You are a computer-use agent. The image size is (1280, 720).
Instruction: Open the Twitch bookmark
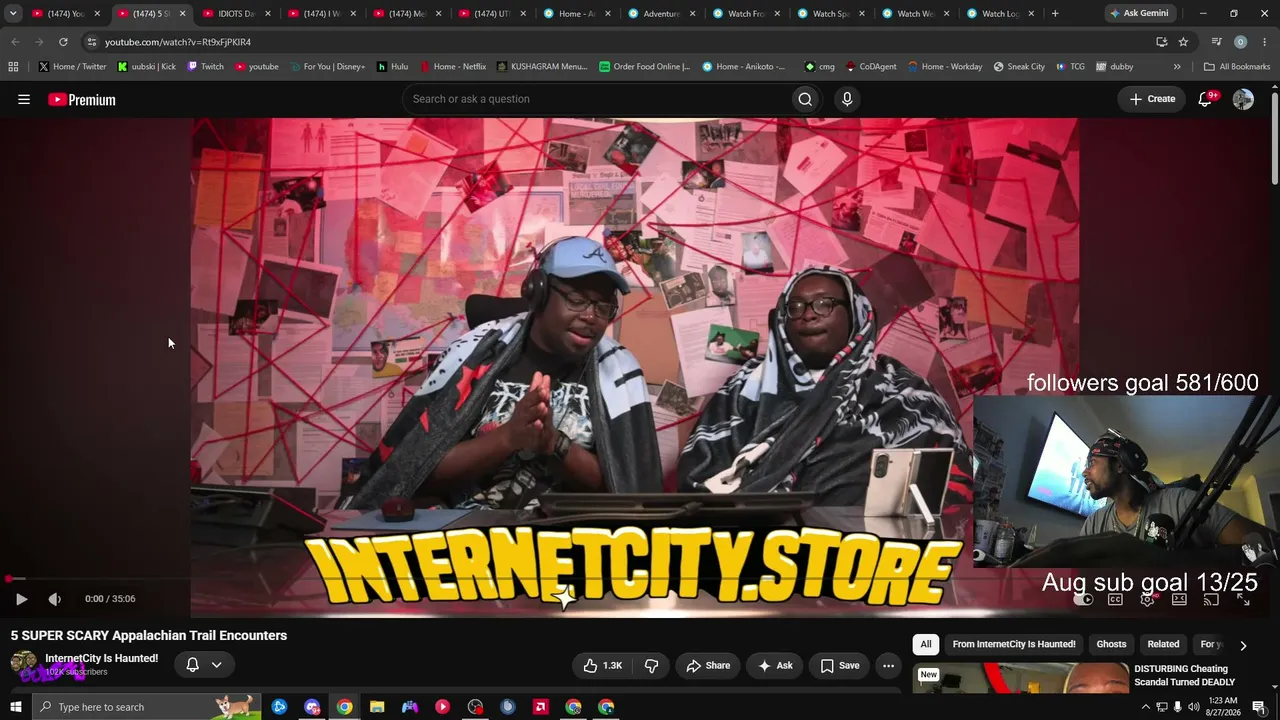coord(206,67)
